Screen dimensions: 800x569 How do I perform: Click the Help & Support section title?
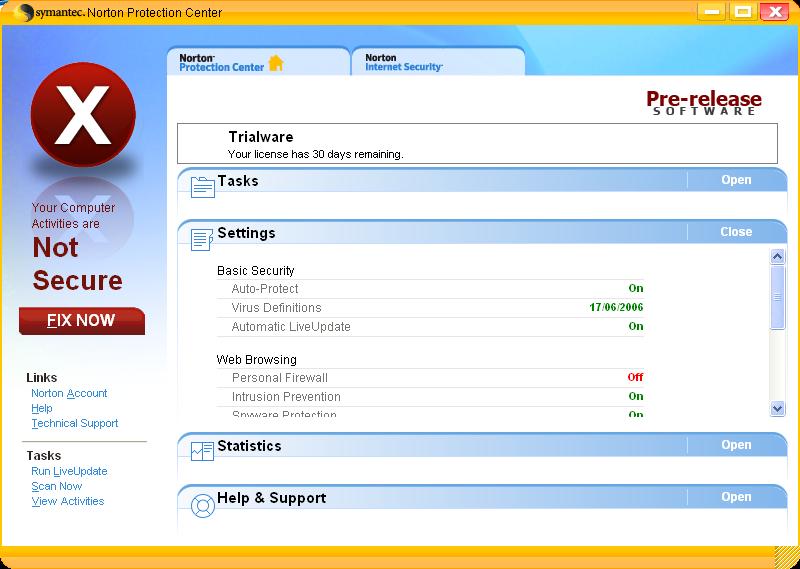click(x=271, y=498)
